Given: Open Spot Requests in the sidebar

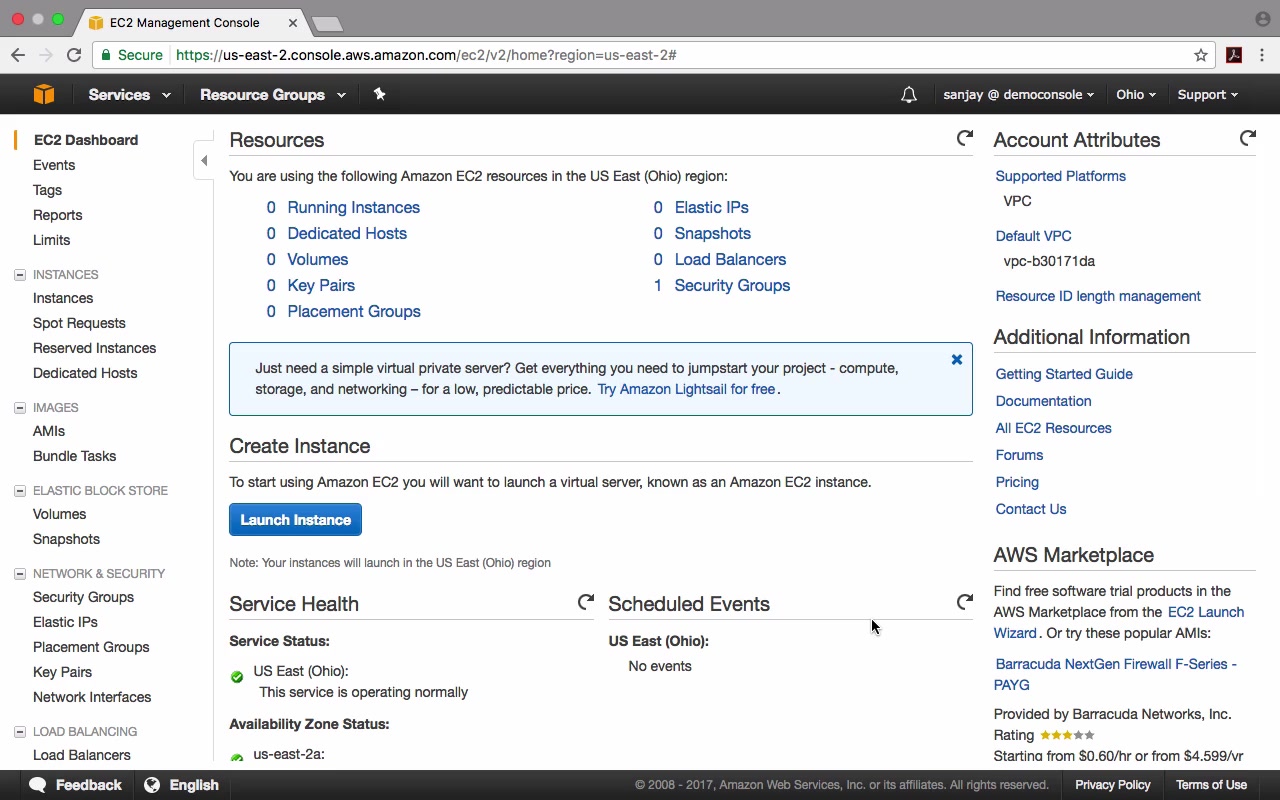Looking at the screenshot, I should [79, 323].
